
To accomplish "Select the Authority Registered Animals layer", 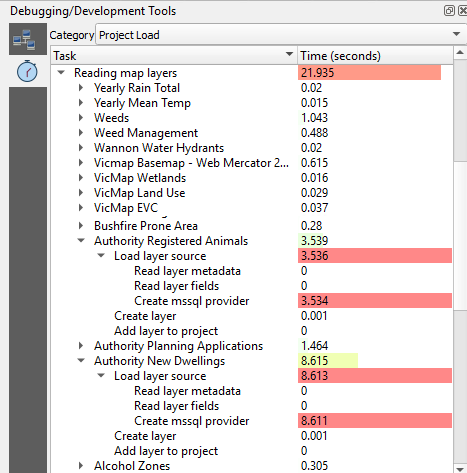I will pos(171,241).
